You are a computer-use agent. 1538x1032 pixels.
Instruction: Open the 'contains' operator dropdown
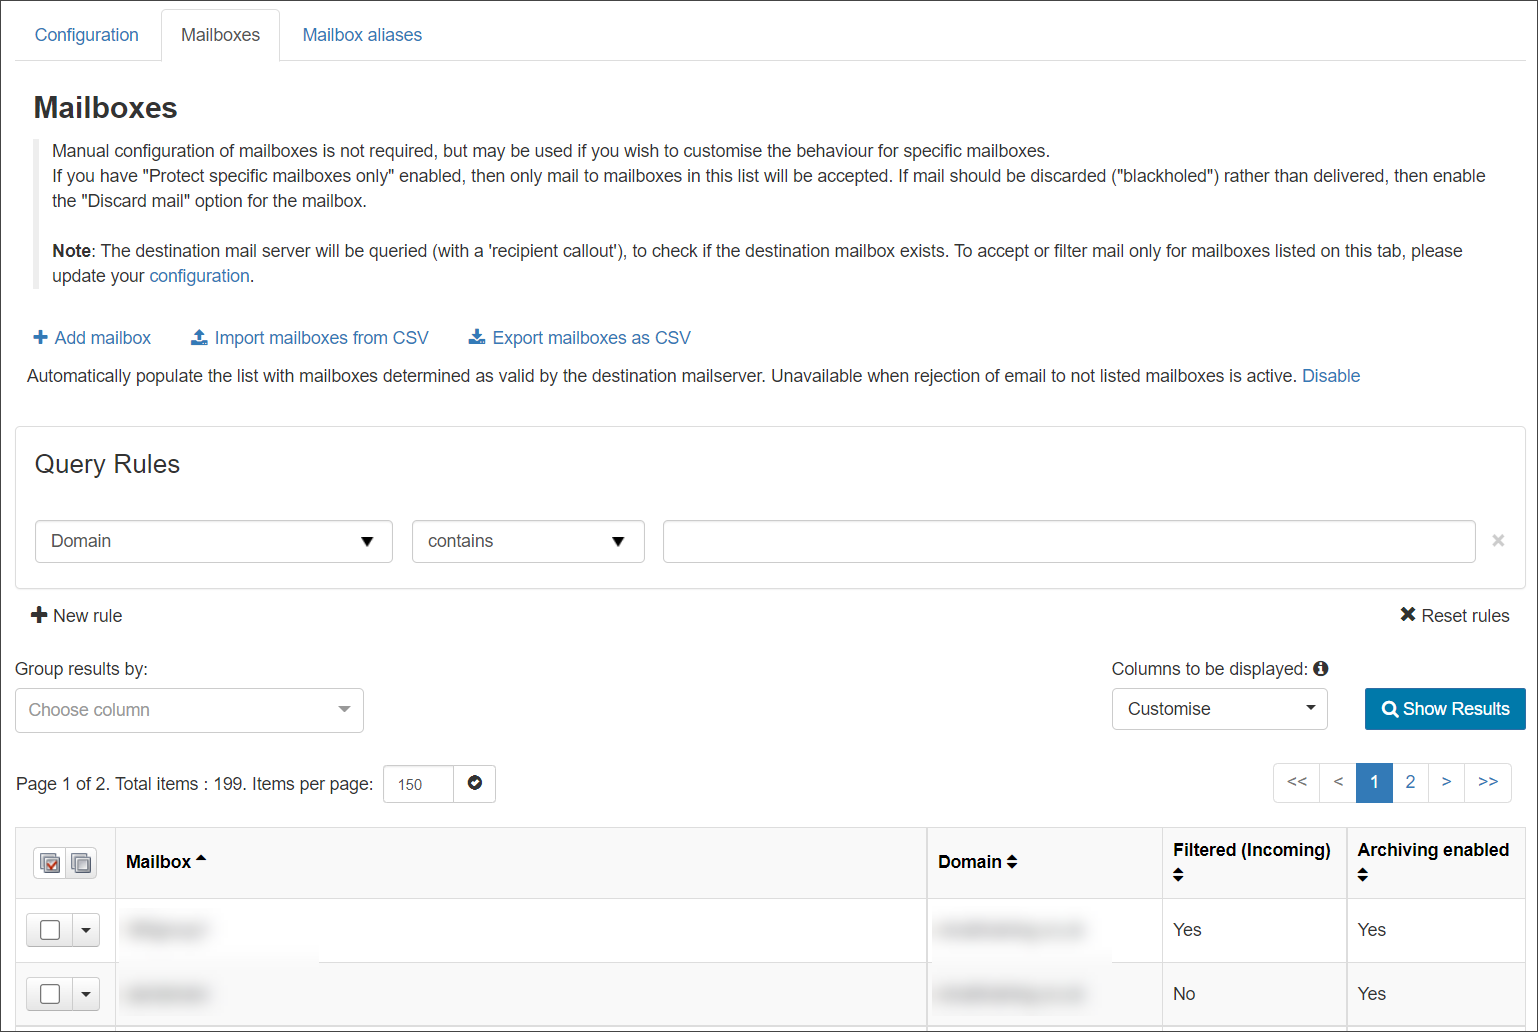click(x=527, y=542)
